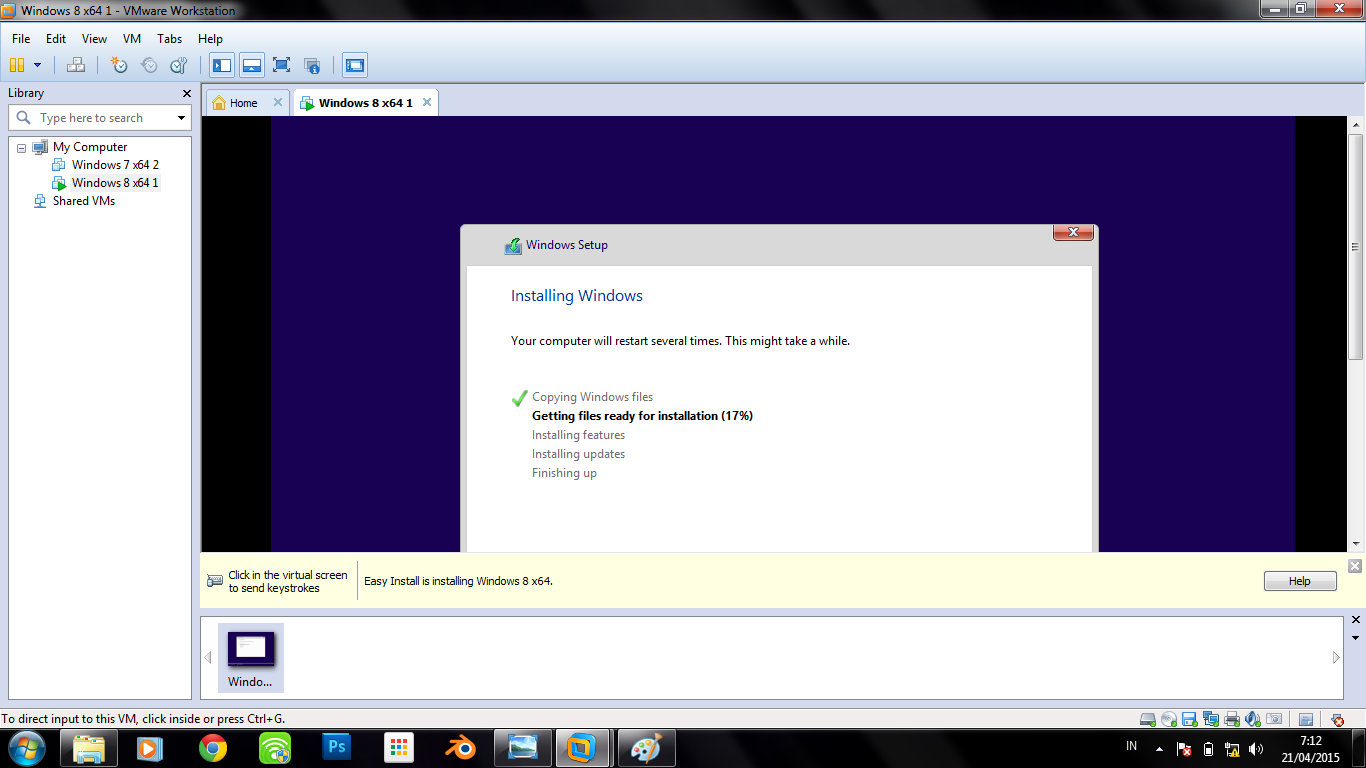Dismiss the Easy Install notification bar
The width and height of the screenshot is (1366, 768).
(1355, 566)
